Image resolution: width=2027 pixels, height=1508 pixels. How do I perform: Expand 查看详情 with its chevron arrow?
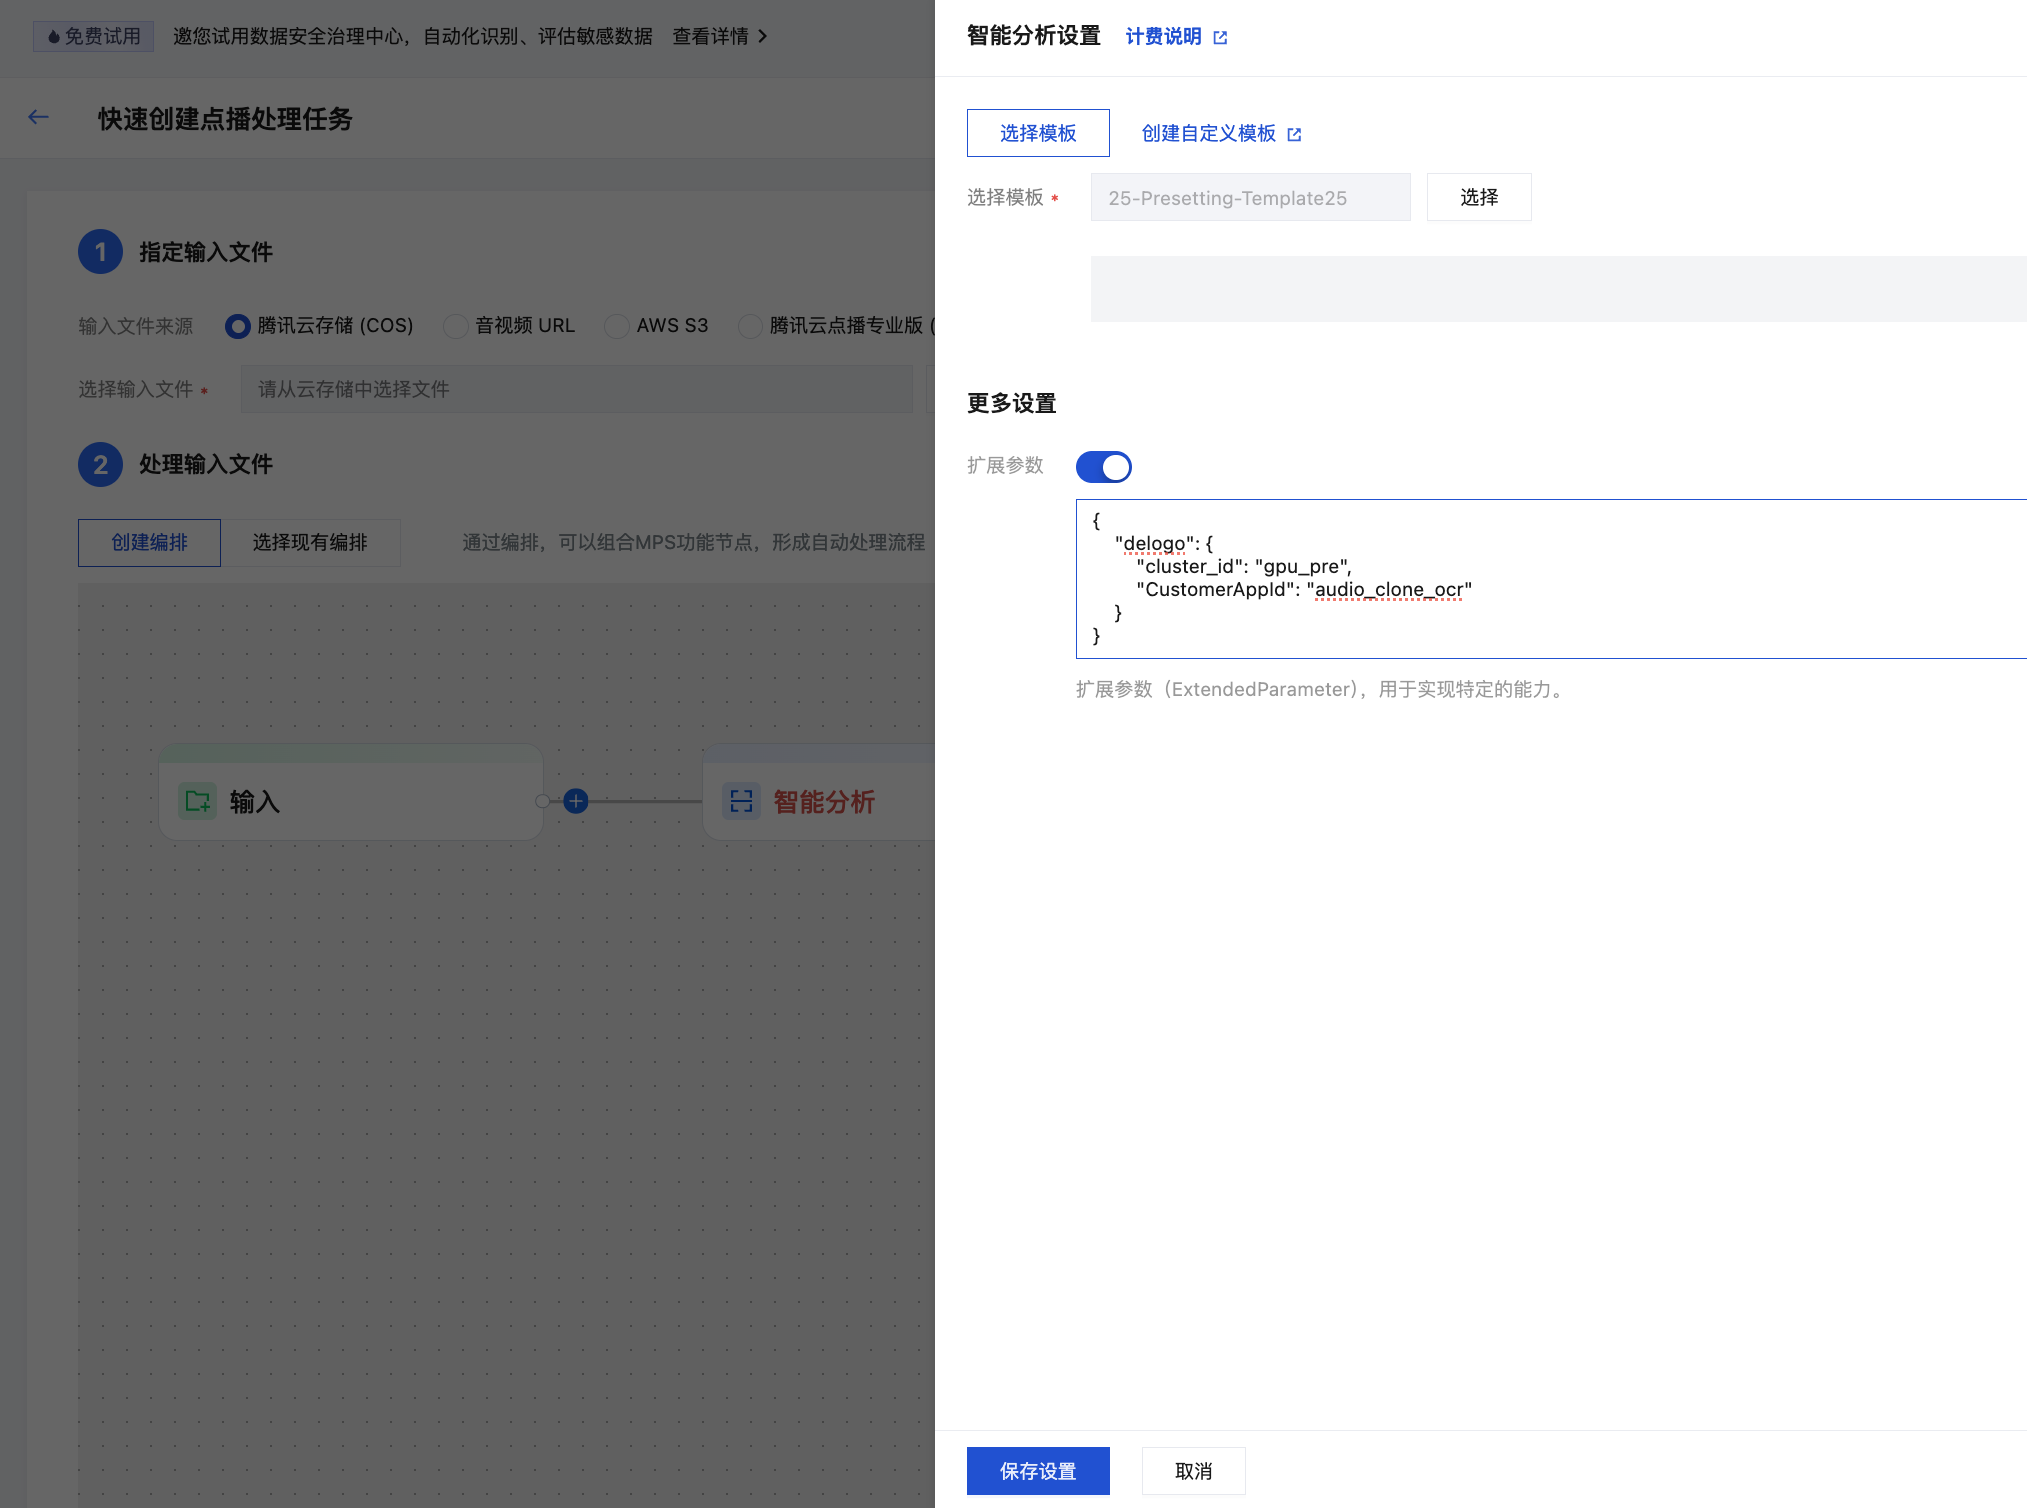coord(762,37)
